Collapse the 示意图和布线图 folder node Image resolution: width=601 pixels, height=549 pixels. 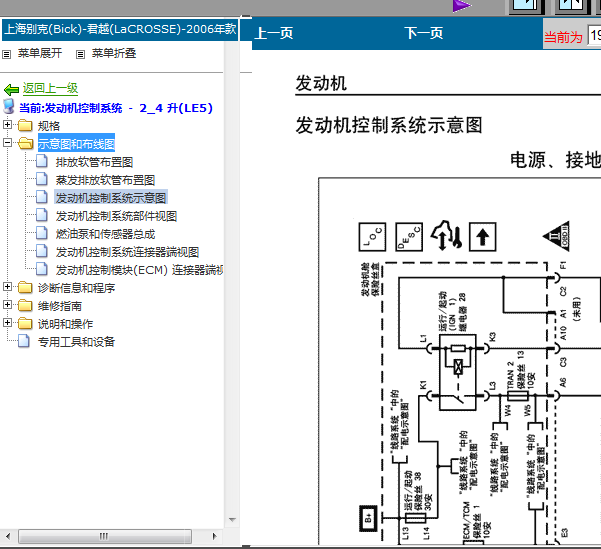pyautogui.click(x=7, y=143)
